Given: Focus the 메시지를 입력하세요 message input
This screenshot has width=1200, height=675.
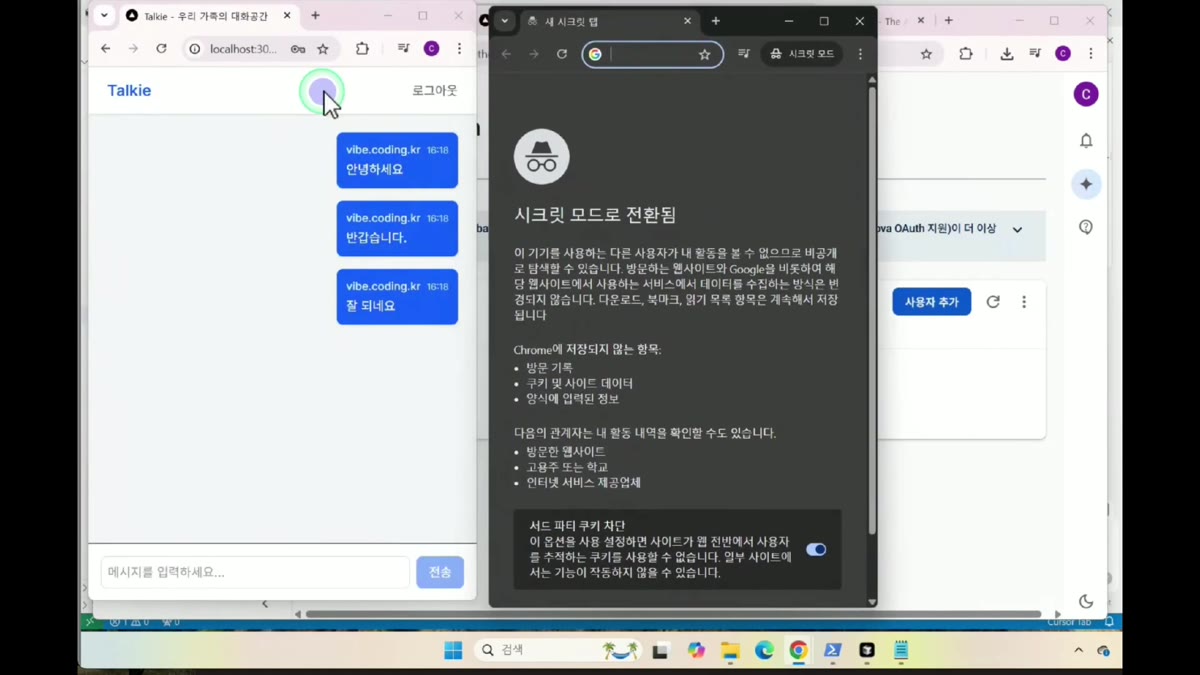Looking at the screenshot, I should (255, 572).
